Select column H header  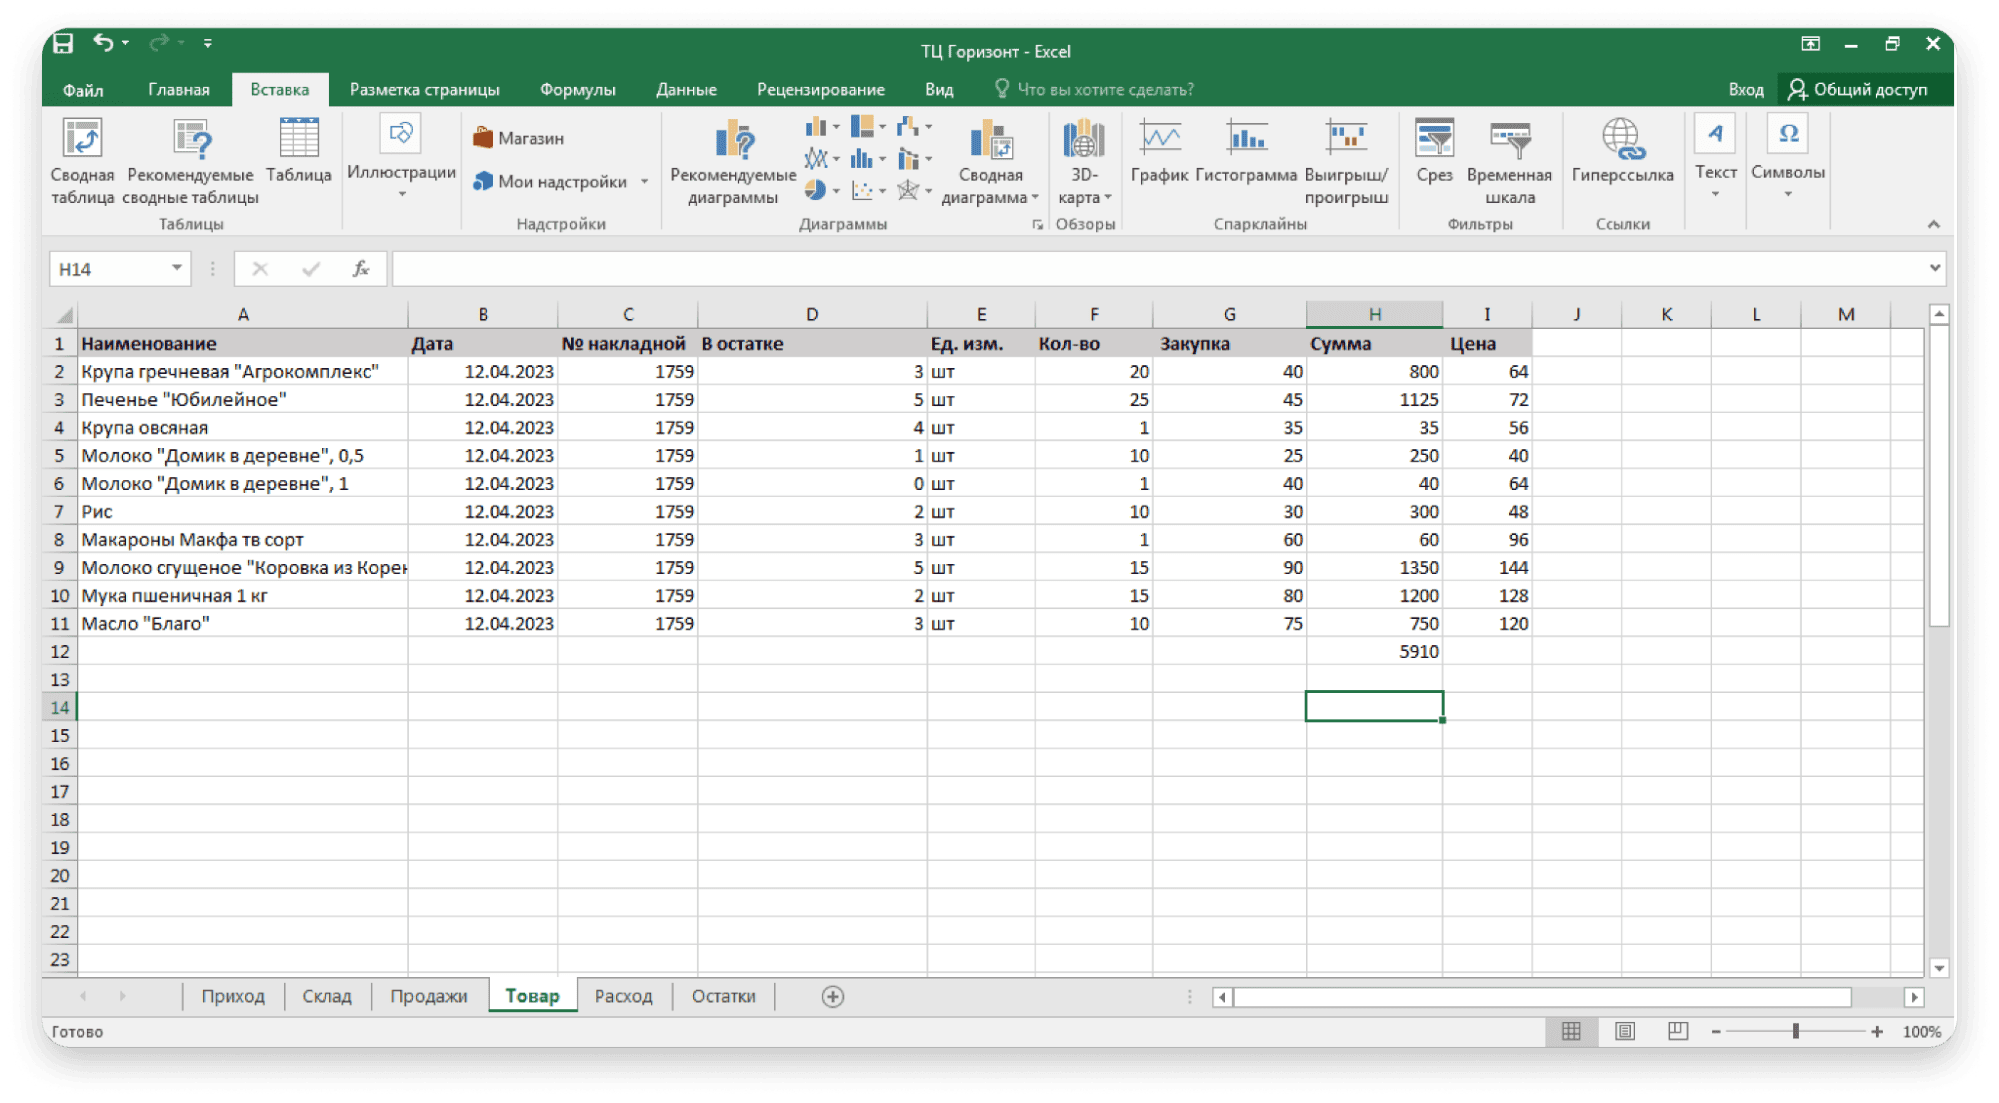1374,314
